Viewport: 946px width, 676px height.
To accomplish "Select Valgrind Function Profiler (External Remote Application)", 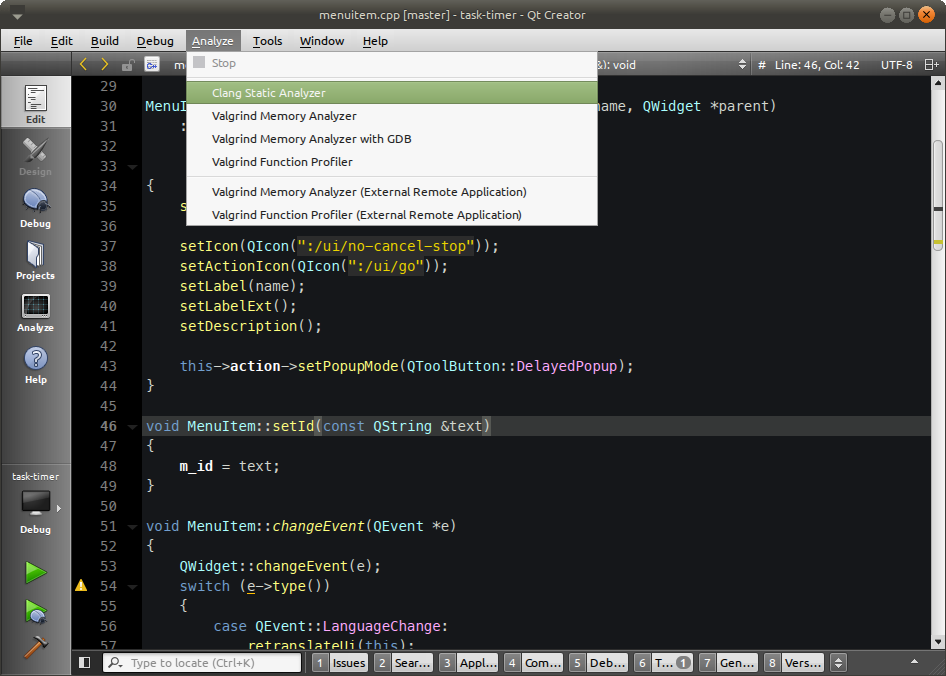I will 392,215.
